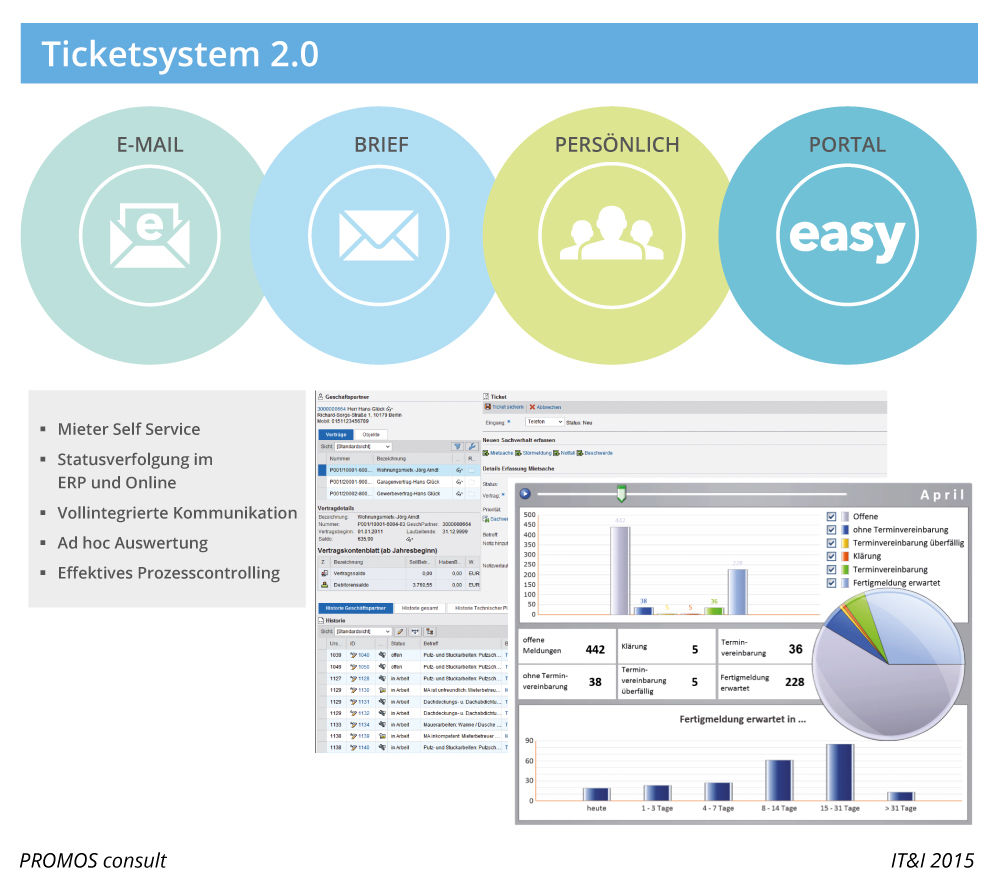Click the BRIEF letter icon
The image size is (1000, 886).
(379, 234)
